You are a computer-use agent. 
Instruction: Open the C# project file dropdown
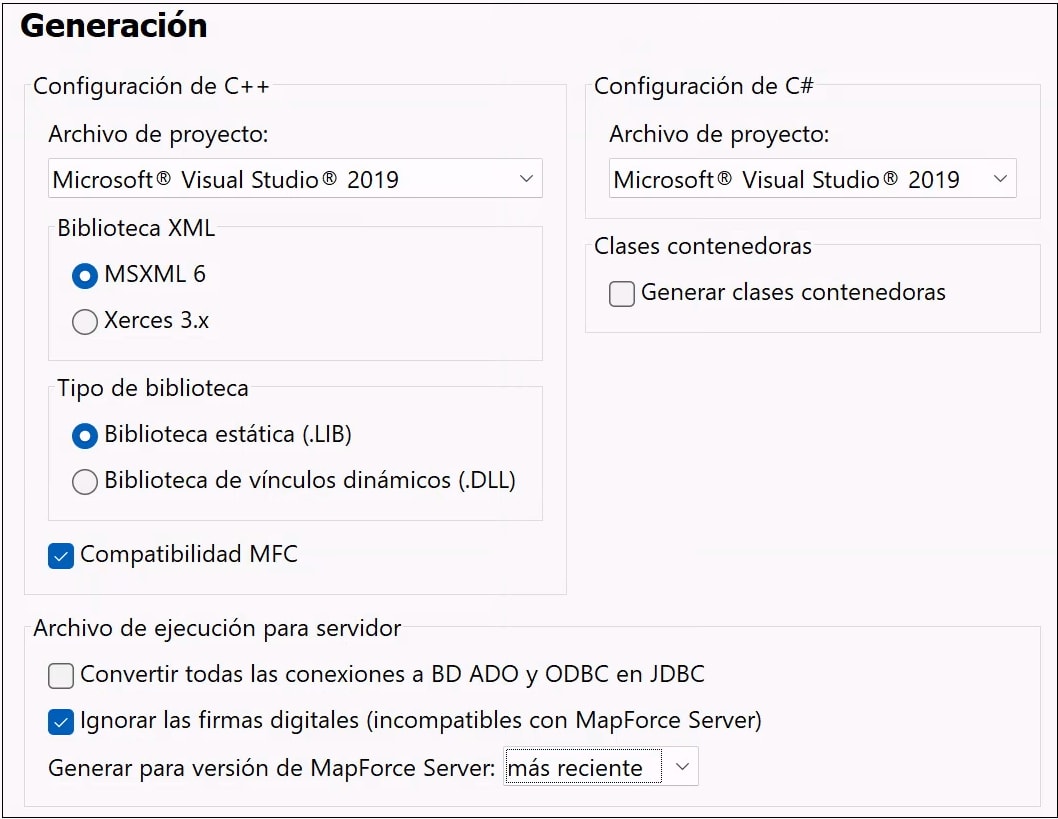click(x=812, y=178)
